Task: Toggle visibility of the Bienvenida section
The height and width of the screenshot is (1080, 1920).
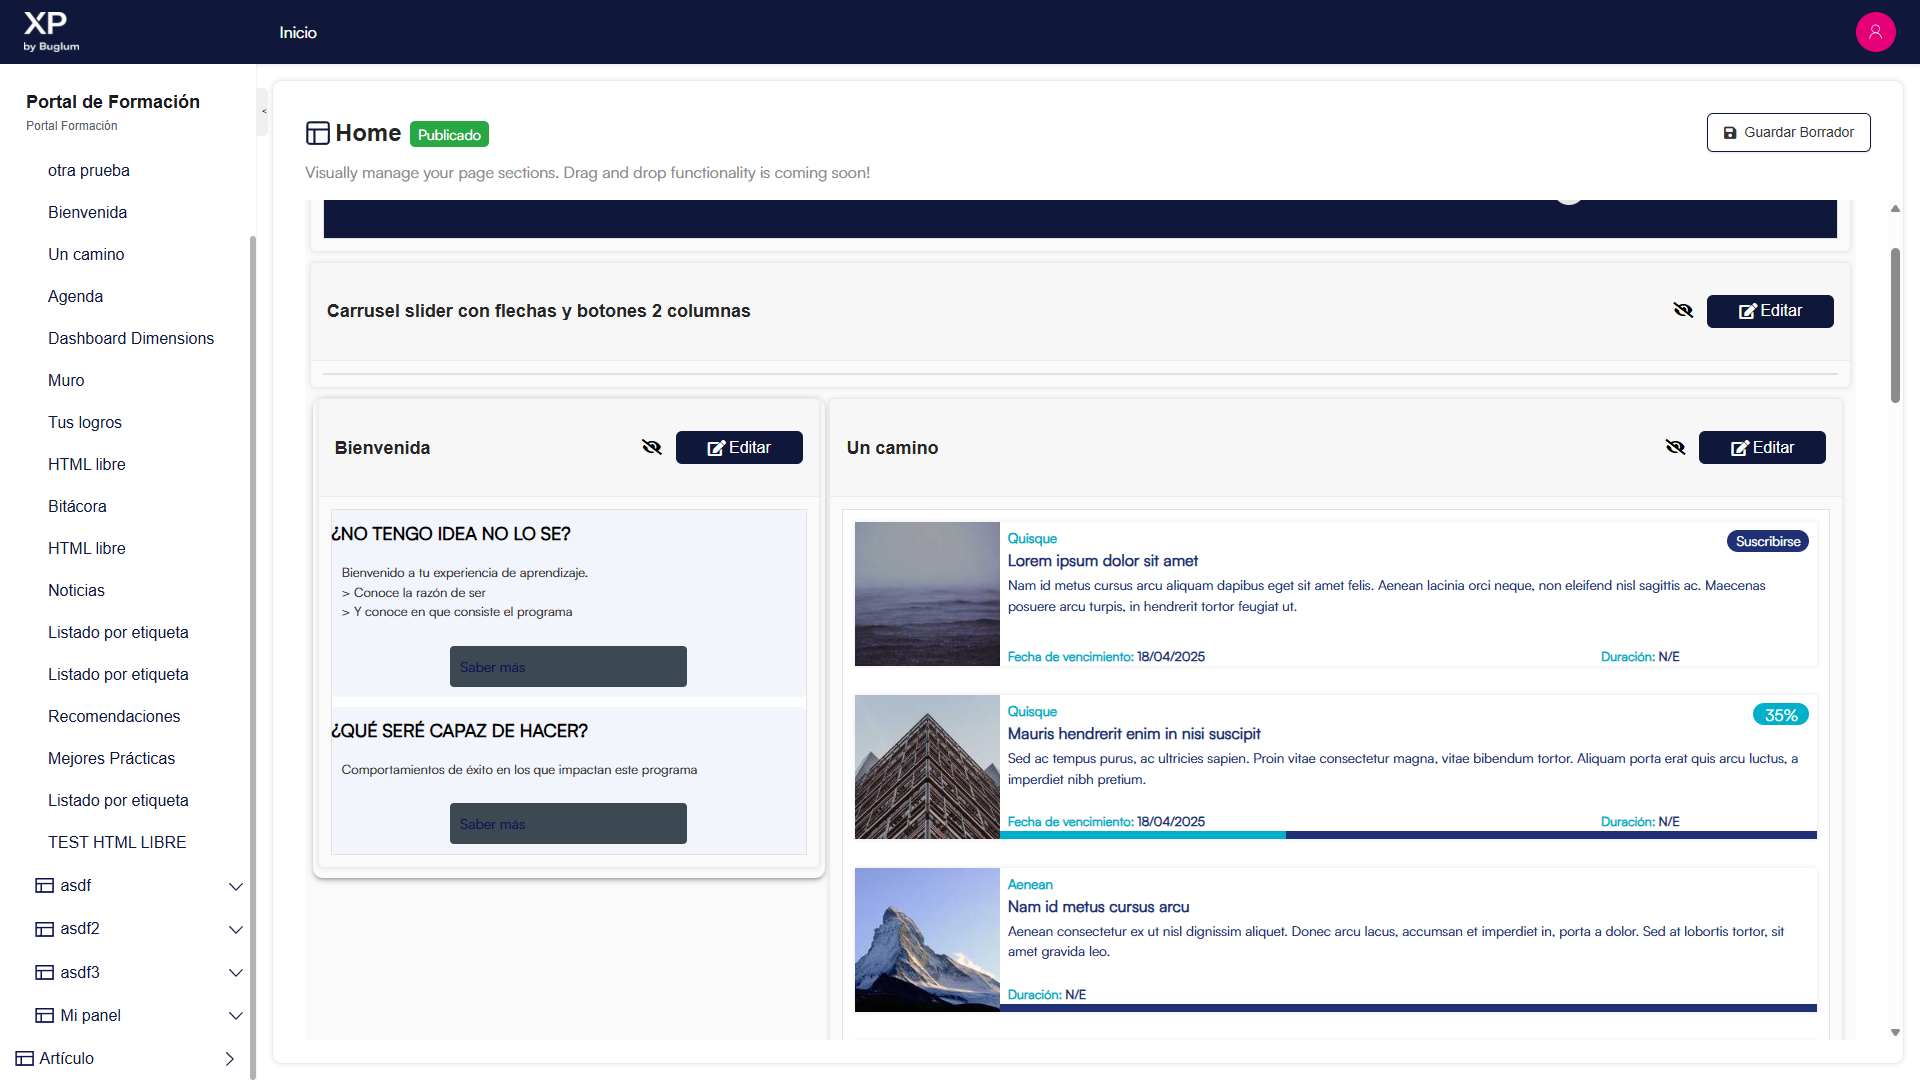Action: [652, 447]
